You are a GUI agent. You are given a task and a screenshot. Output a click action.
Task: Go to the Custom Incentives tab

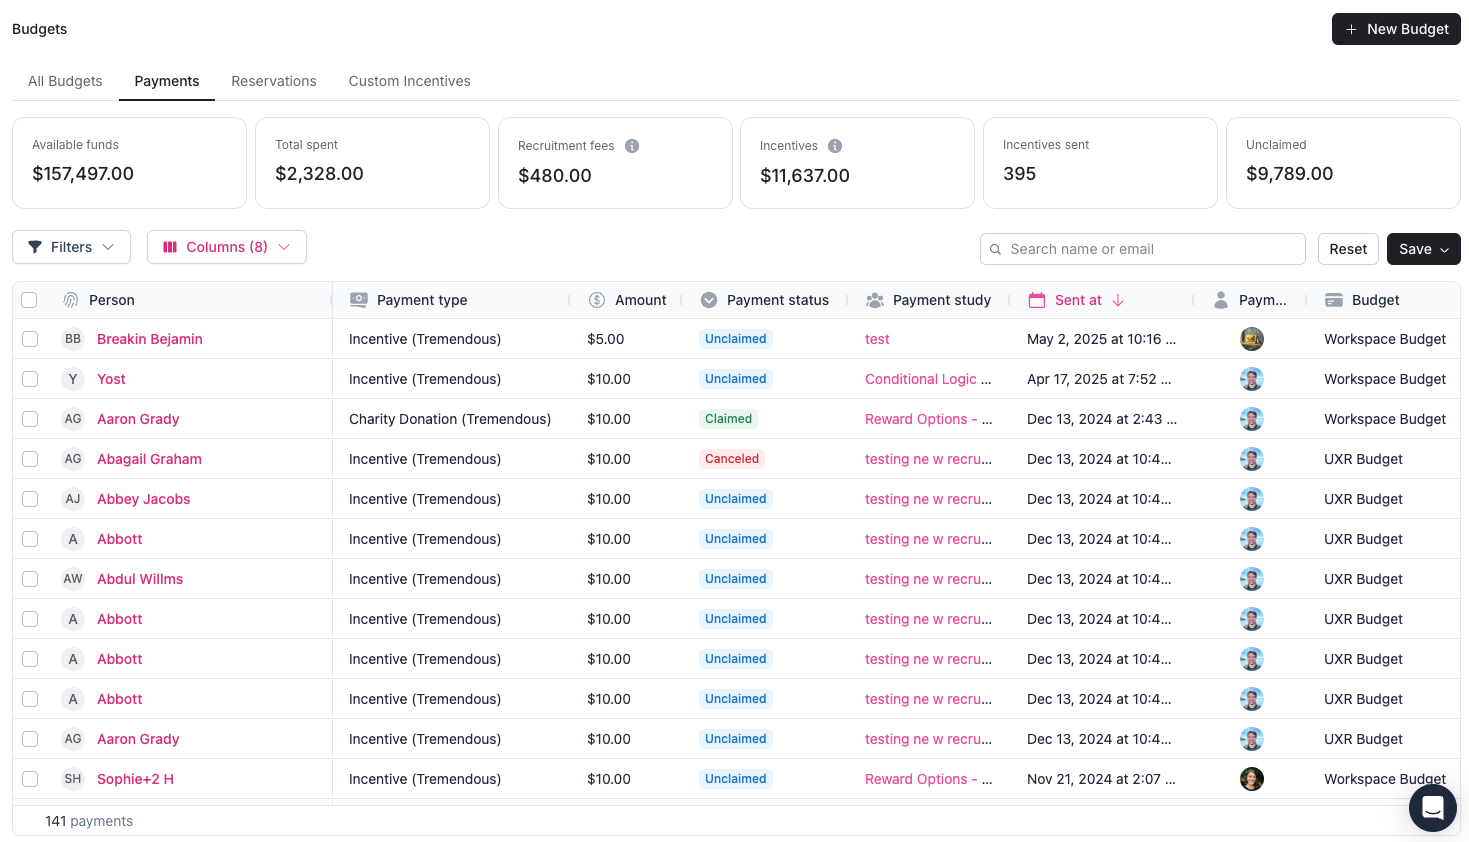409,81
